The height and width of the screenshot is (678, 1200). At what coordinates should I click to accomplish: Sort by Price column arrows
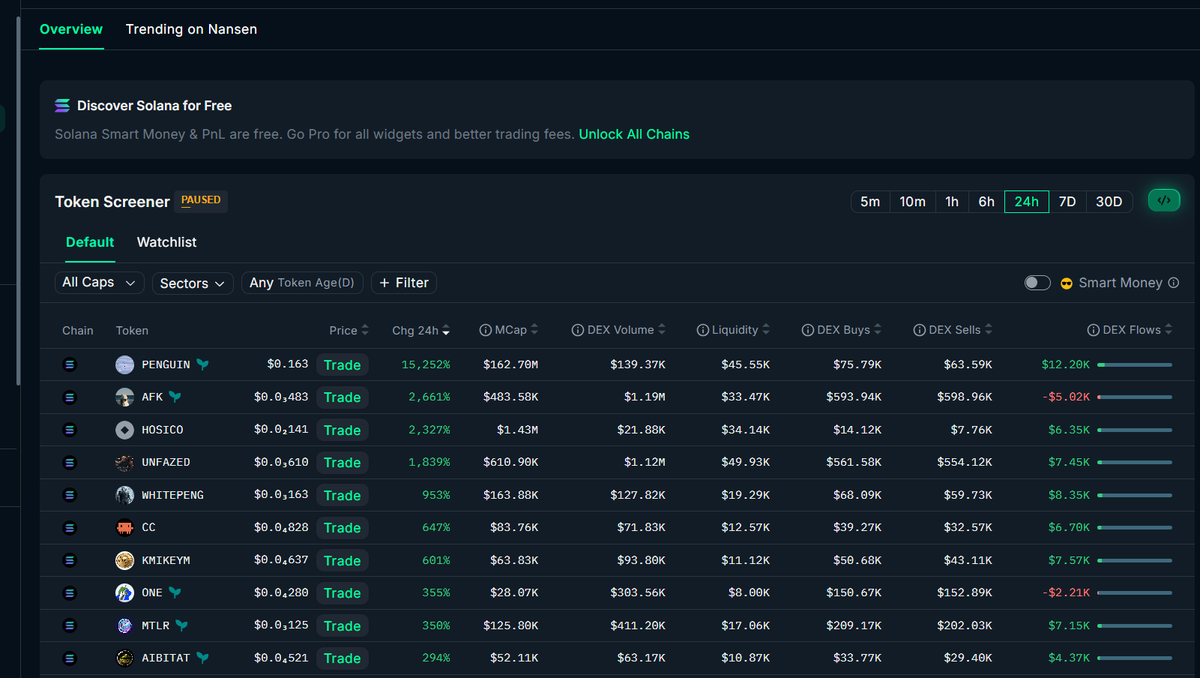(365, 330)
